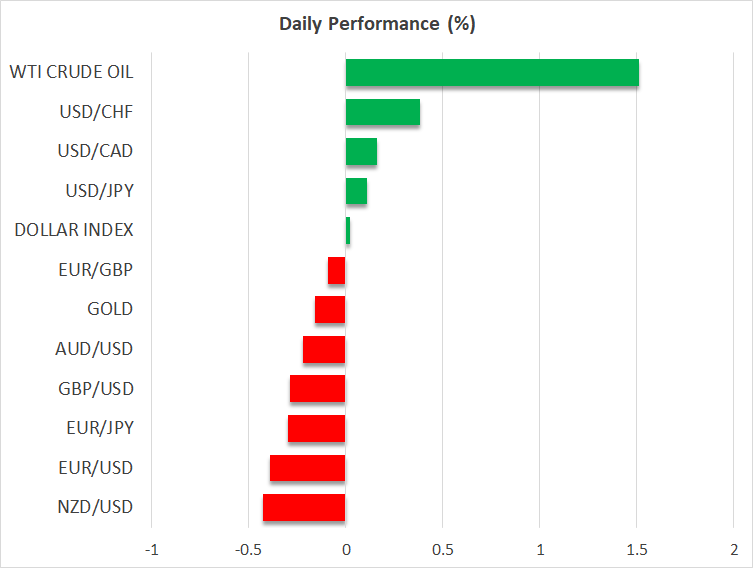Select the red EUR/USD bar
Screen dimensions: 753x568
[308, 468]
